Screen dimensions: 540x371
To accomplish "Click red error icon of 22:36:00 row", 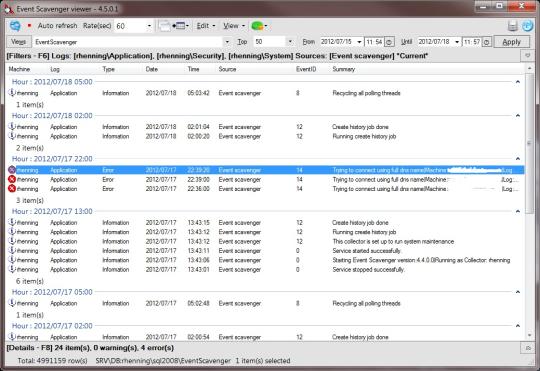I will tap(12, 188).
